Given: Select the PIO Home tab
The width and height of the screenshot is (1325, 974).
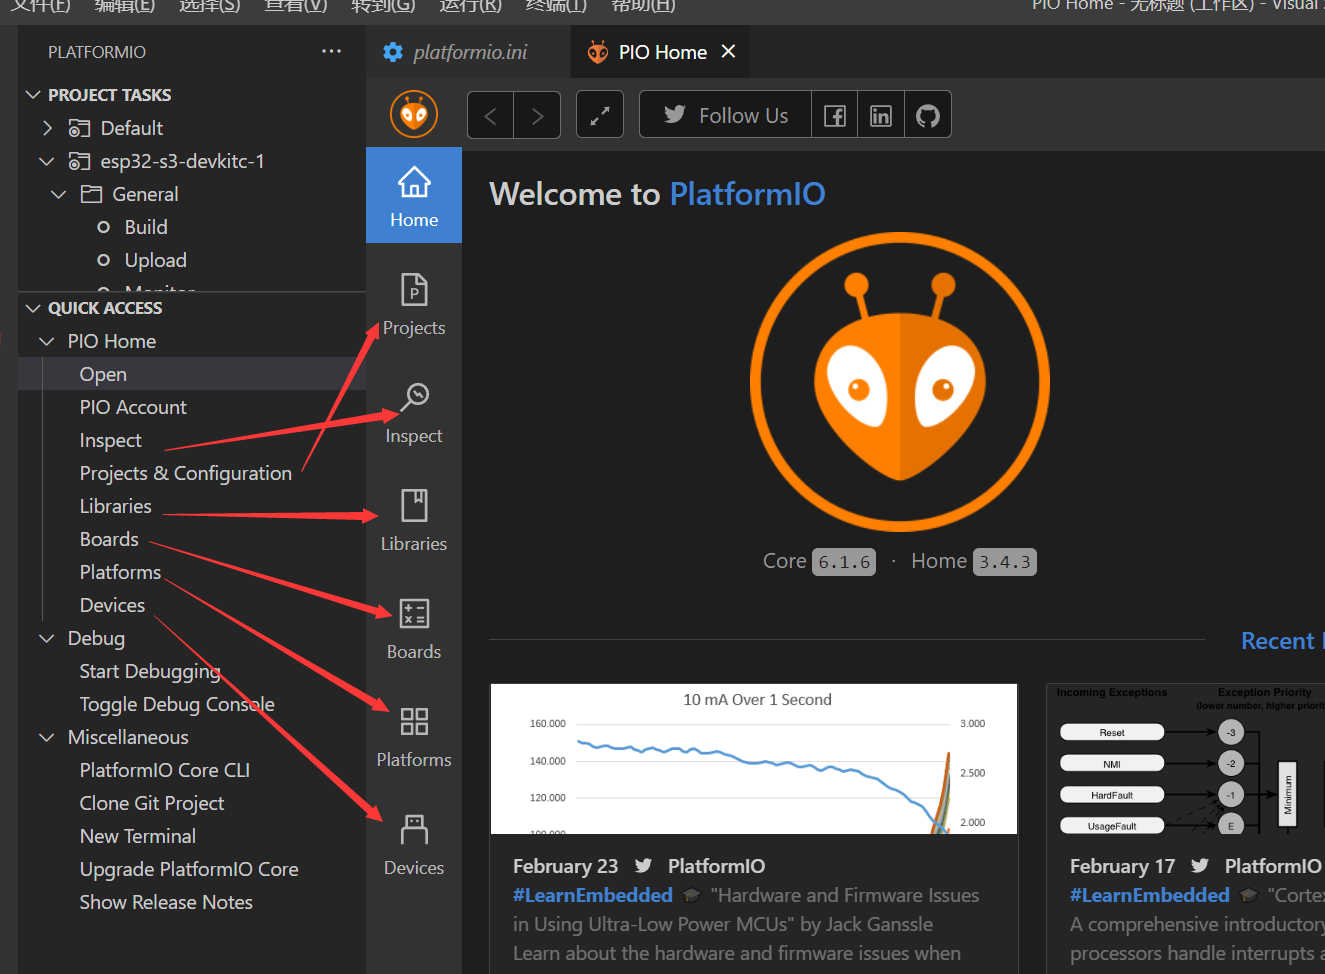Looking at the screenshot, I should tap(660, 52).
